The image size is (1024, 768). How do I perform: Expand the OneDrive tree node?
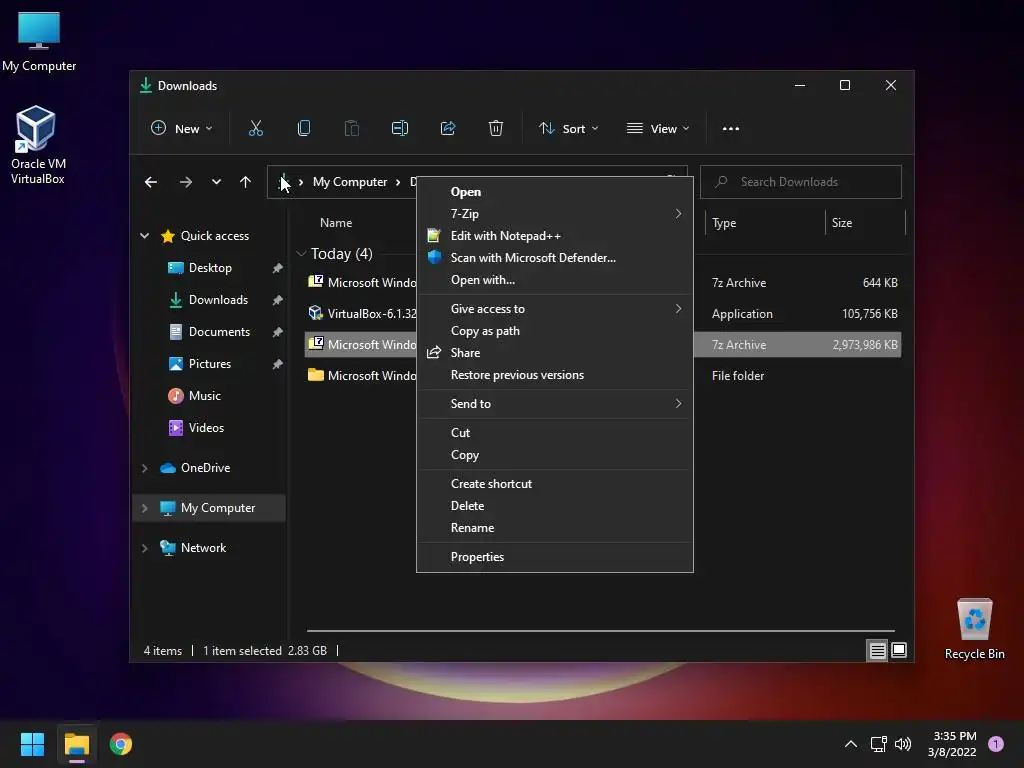pyautogui.click(x=144, y=468)
